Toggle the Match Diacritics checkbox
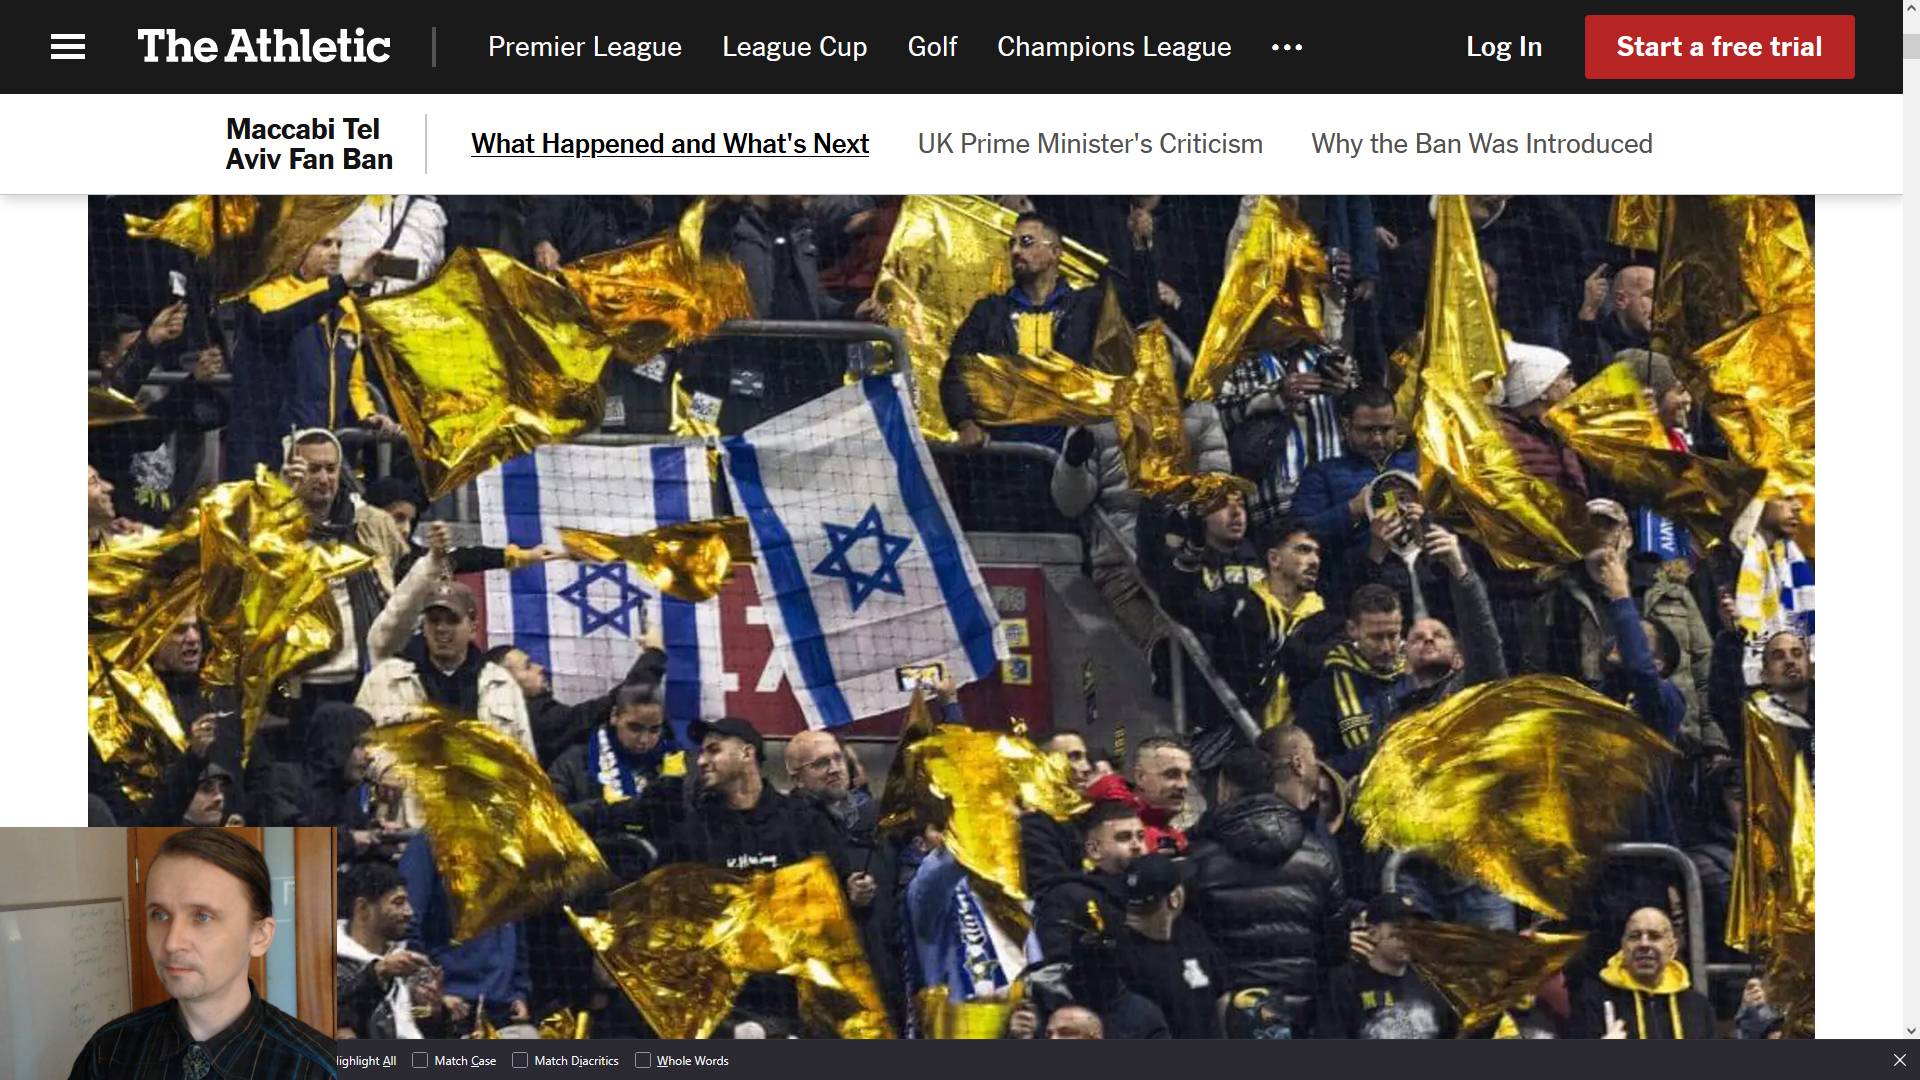 tap(520, 1060)
